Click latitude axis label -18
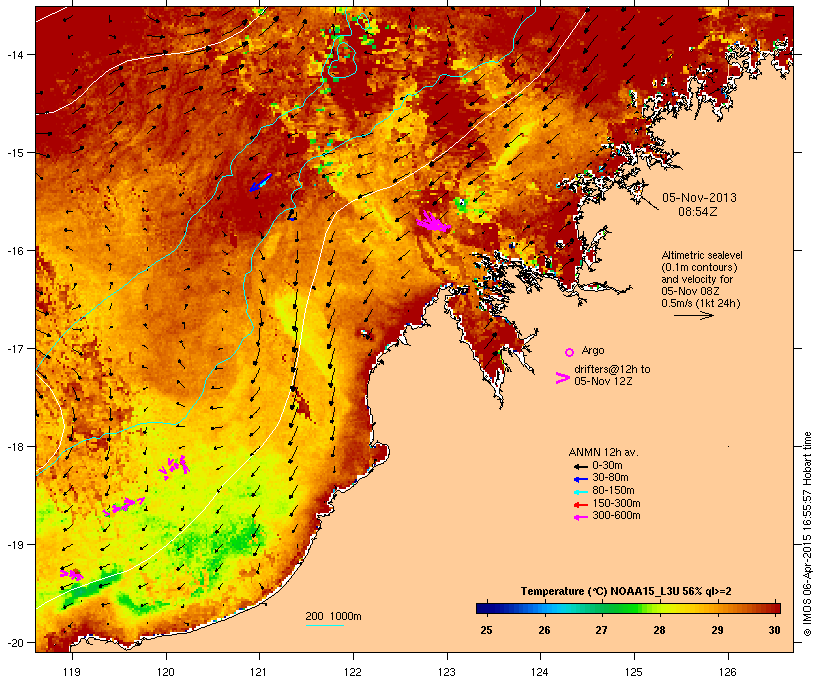820x680 pixels. click(x=14, y=447)
